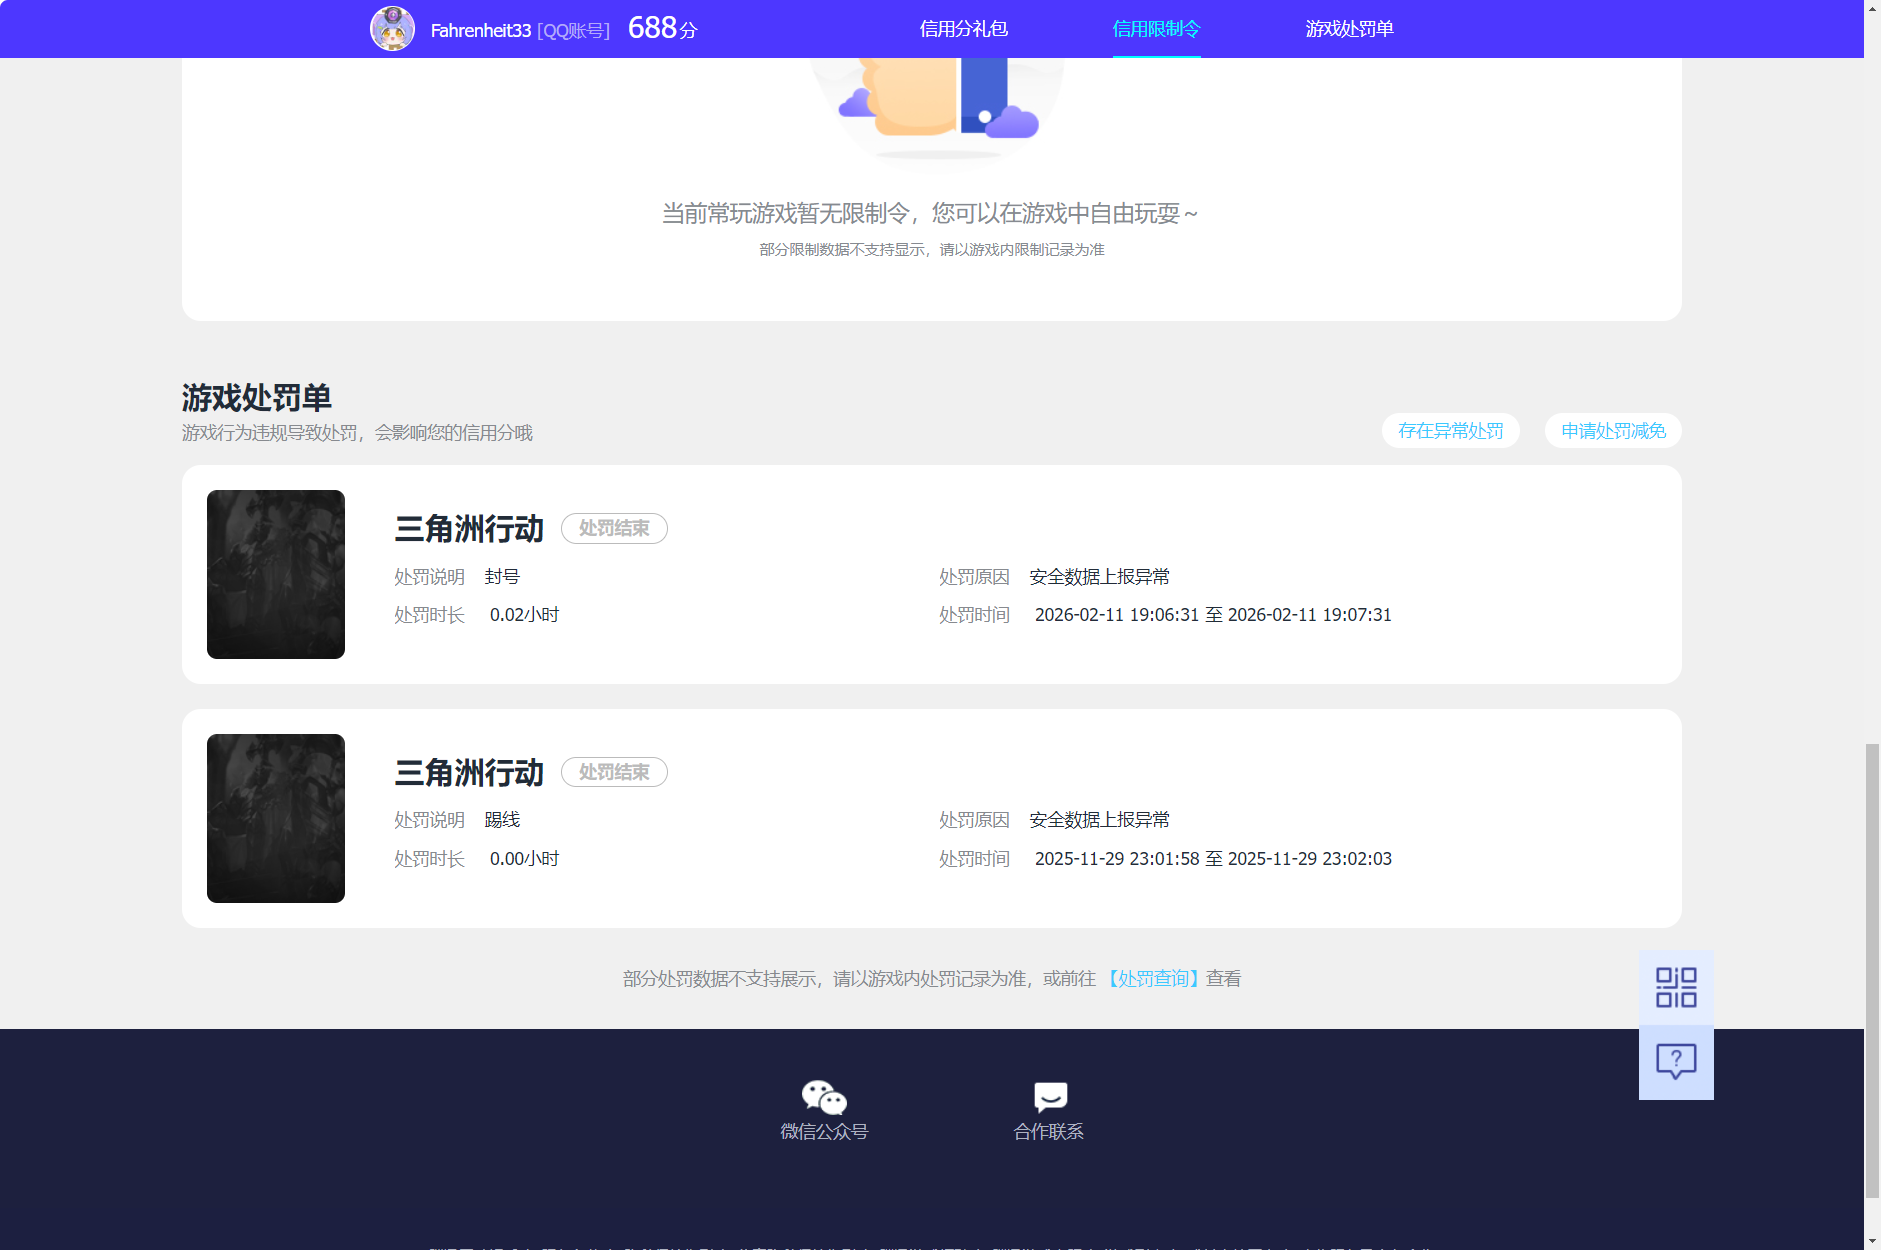
Task: Click username Fahrenheit33
Action: pyautogui.click(x=481, y=31)
